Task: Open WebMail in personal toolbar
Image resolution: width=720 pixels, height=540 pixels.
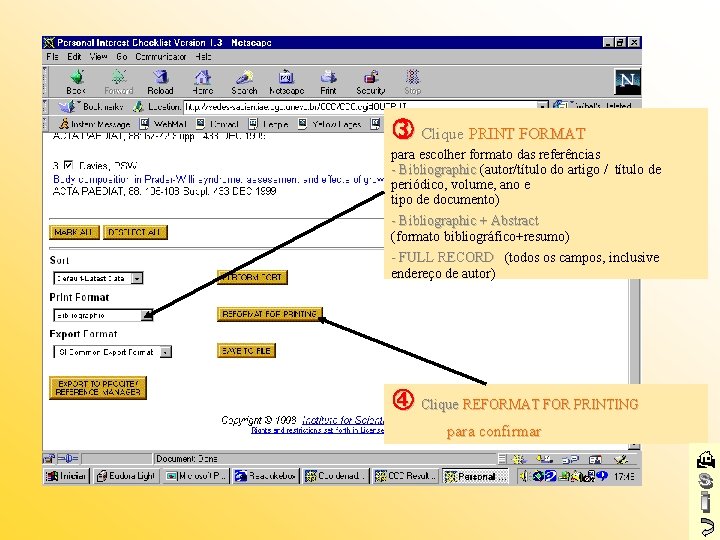Action: (x=163, y=124)
